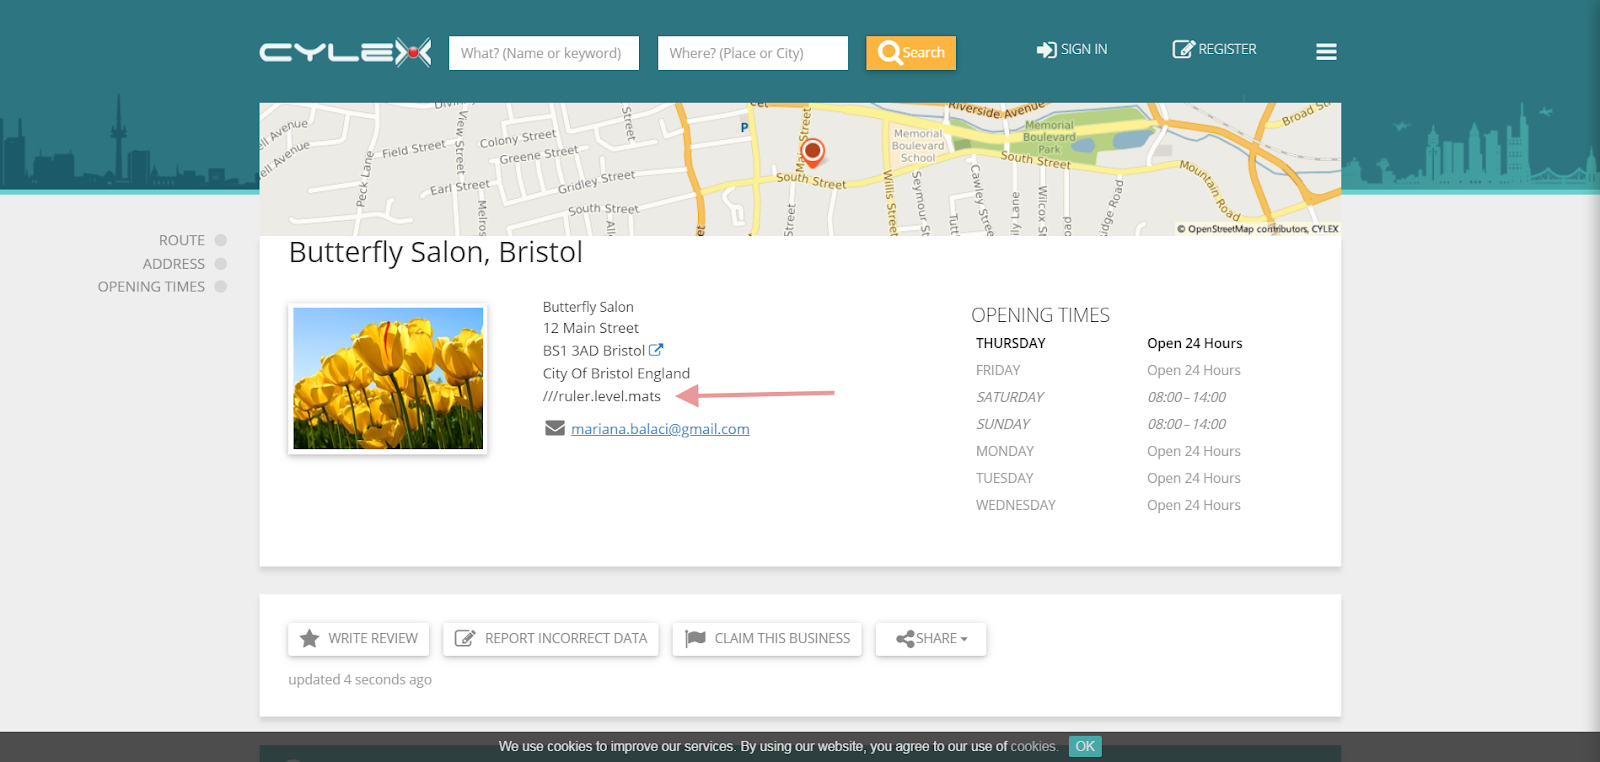1600x762 pixels.
Task: Click Sunday hours 08:00 - 14:00
Action: tap(1187, 424)
